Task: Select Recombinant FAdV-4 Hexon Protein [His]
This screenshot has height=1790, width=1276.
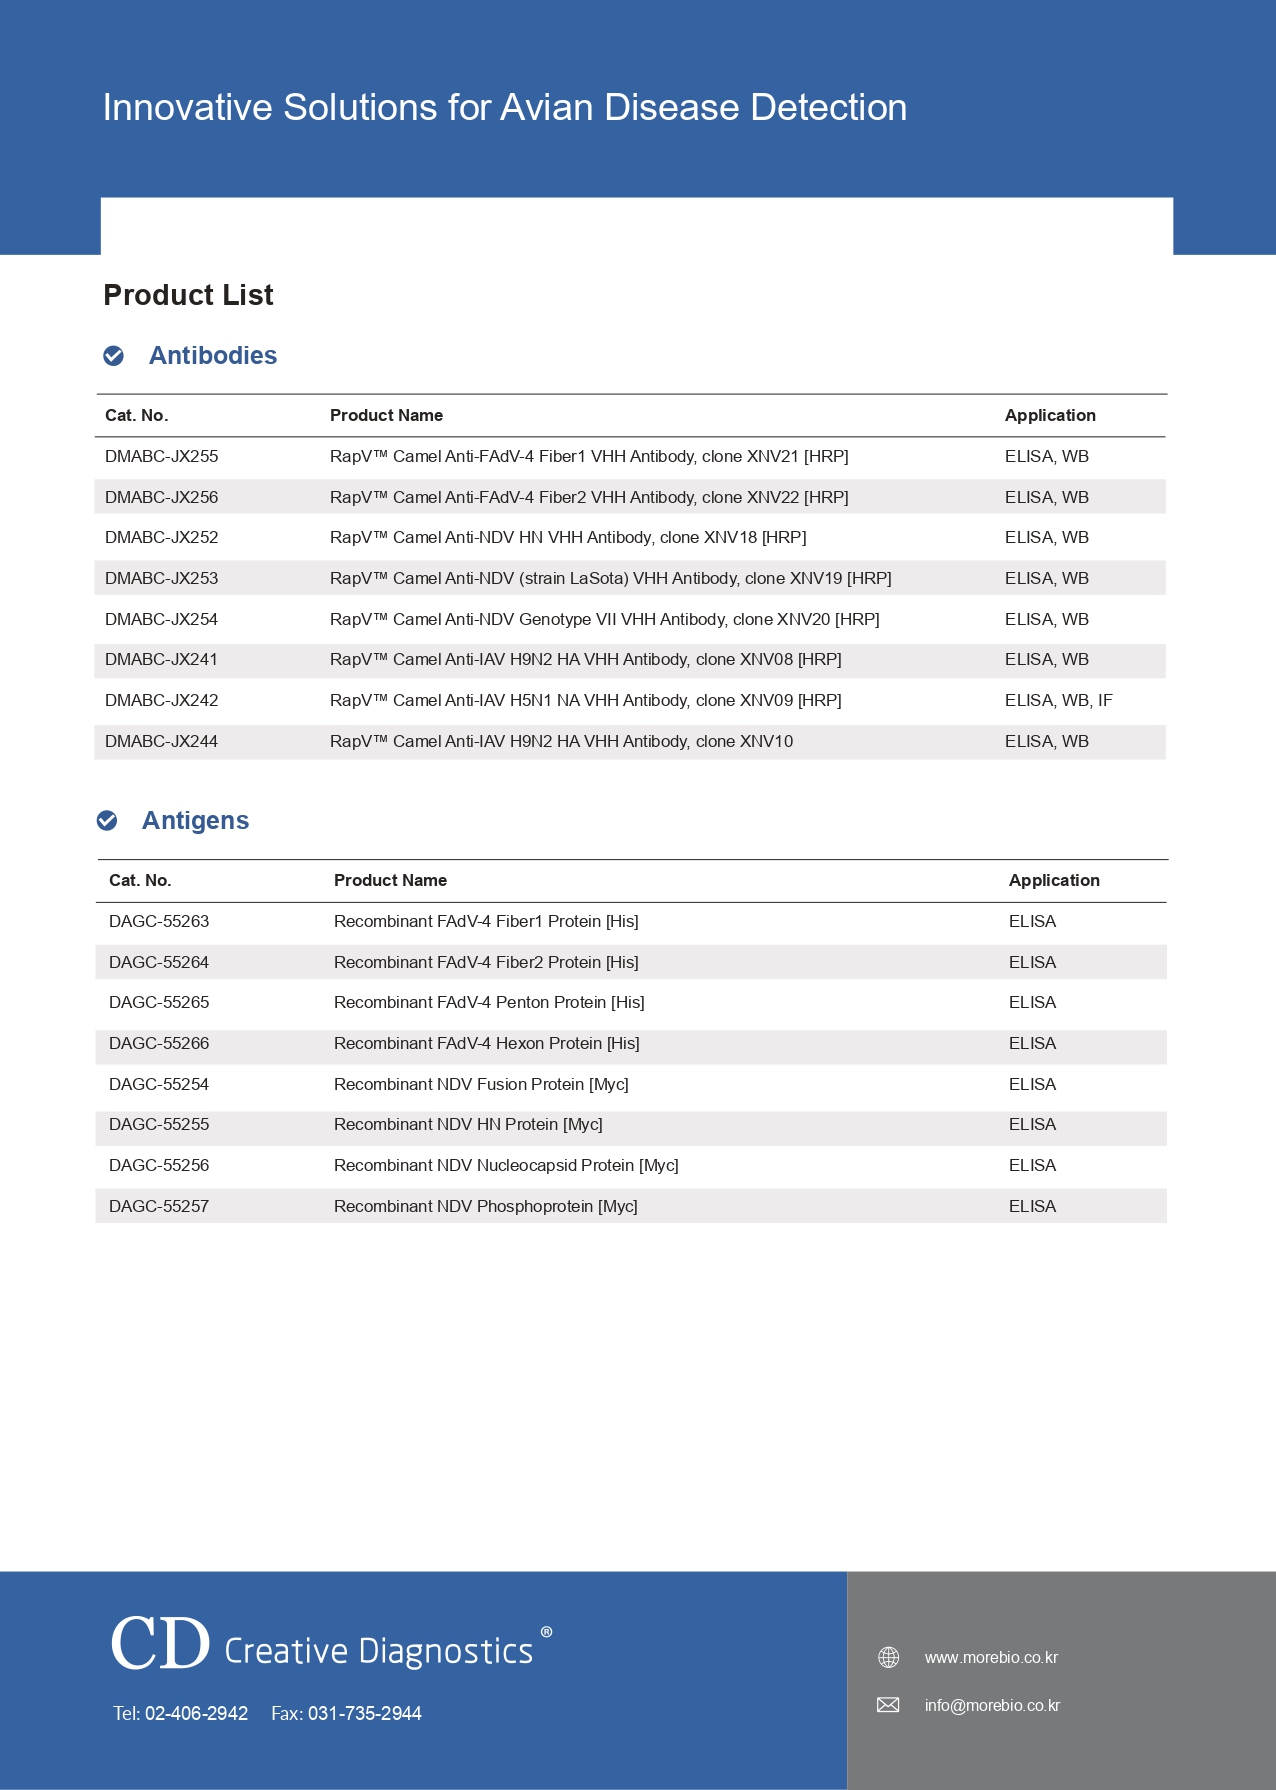Action: pos(487,1043)
